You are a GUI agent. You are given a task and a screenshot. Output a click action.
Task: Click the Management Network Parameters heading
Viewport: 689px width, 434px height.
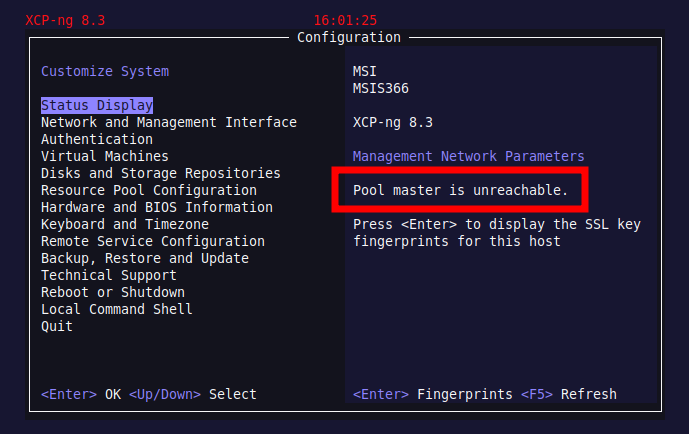tap(469, 156)
